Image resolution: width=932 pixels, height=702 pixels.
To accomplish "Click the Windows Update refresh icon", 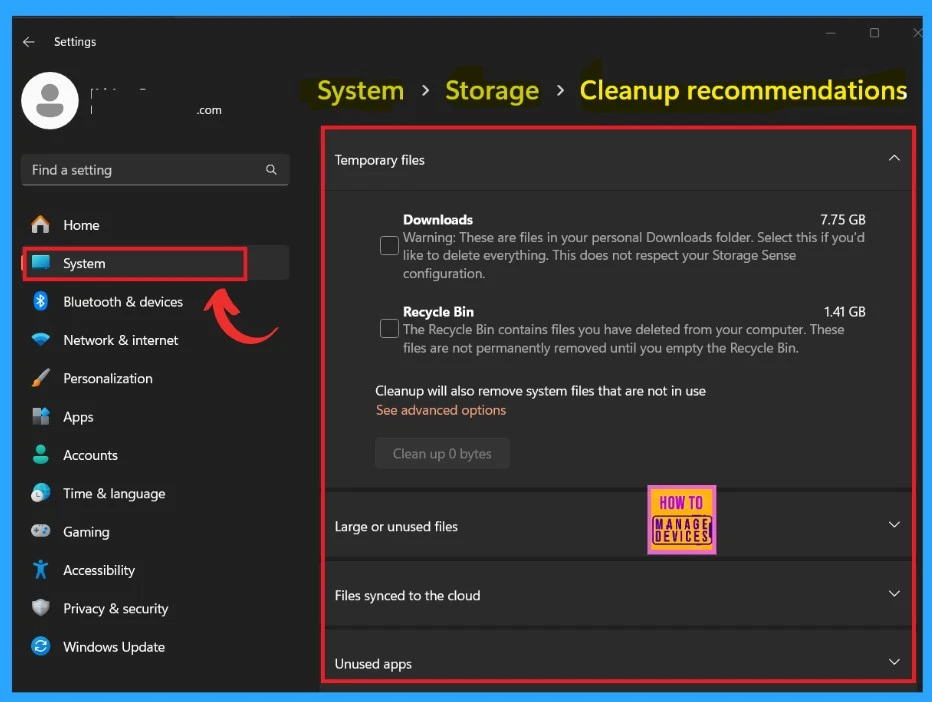I will [40, 646].
